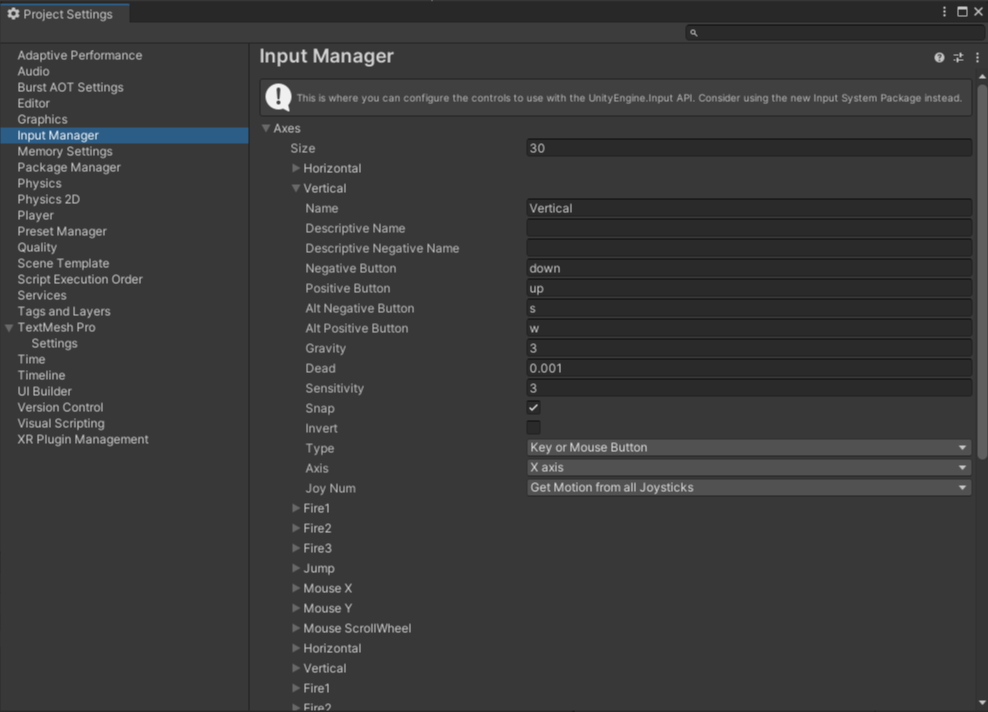Collapse the Axes foldout

[266, 128]
